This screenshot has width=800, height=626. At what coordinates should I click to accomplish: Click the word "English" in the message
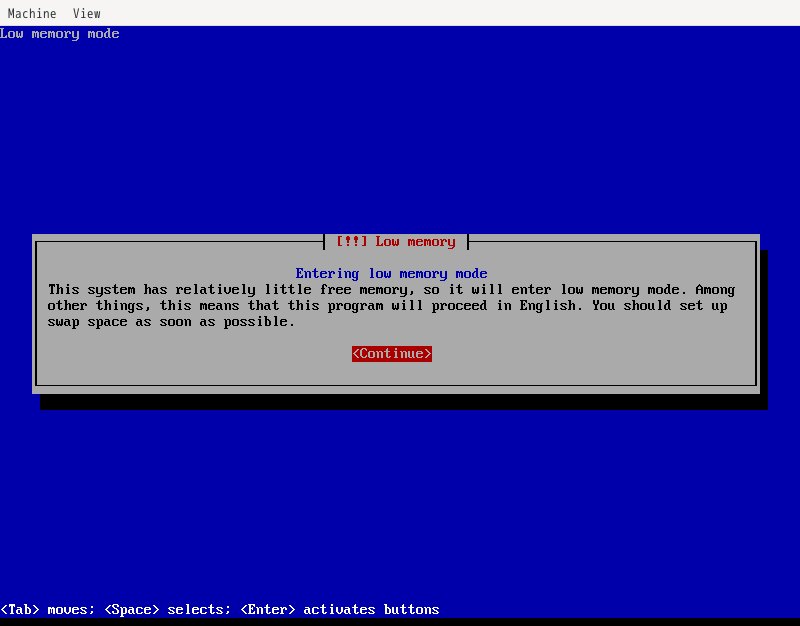pyautogui.click(x=547, y=306)
